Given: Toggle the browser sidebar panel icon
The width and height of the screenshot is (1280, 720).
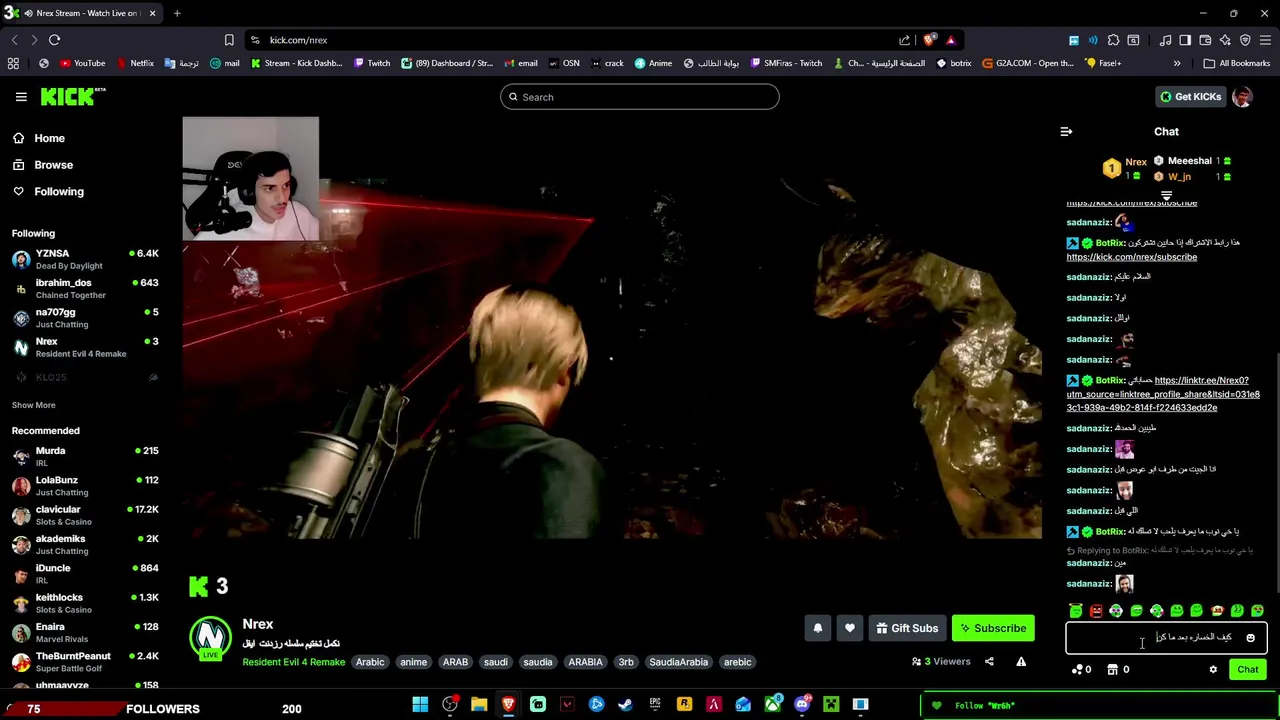Looking at the screenshot, I should (1185, 40).
